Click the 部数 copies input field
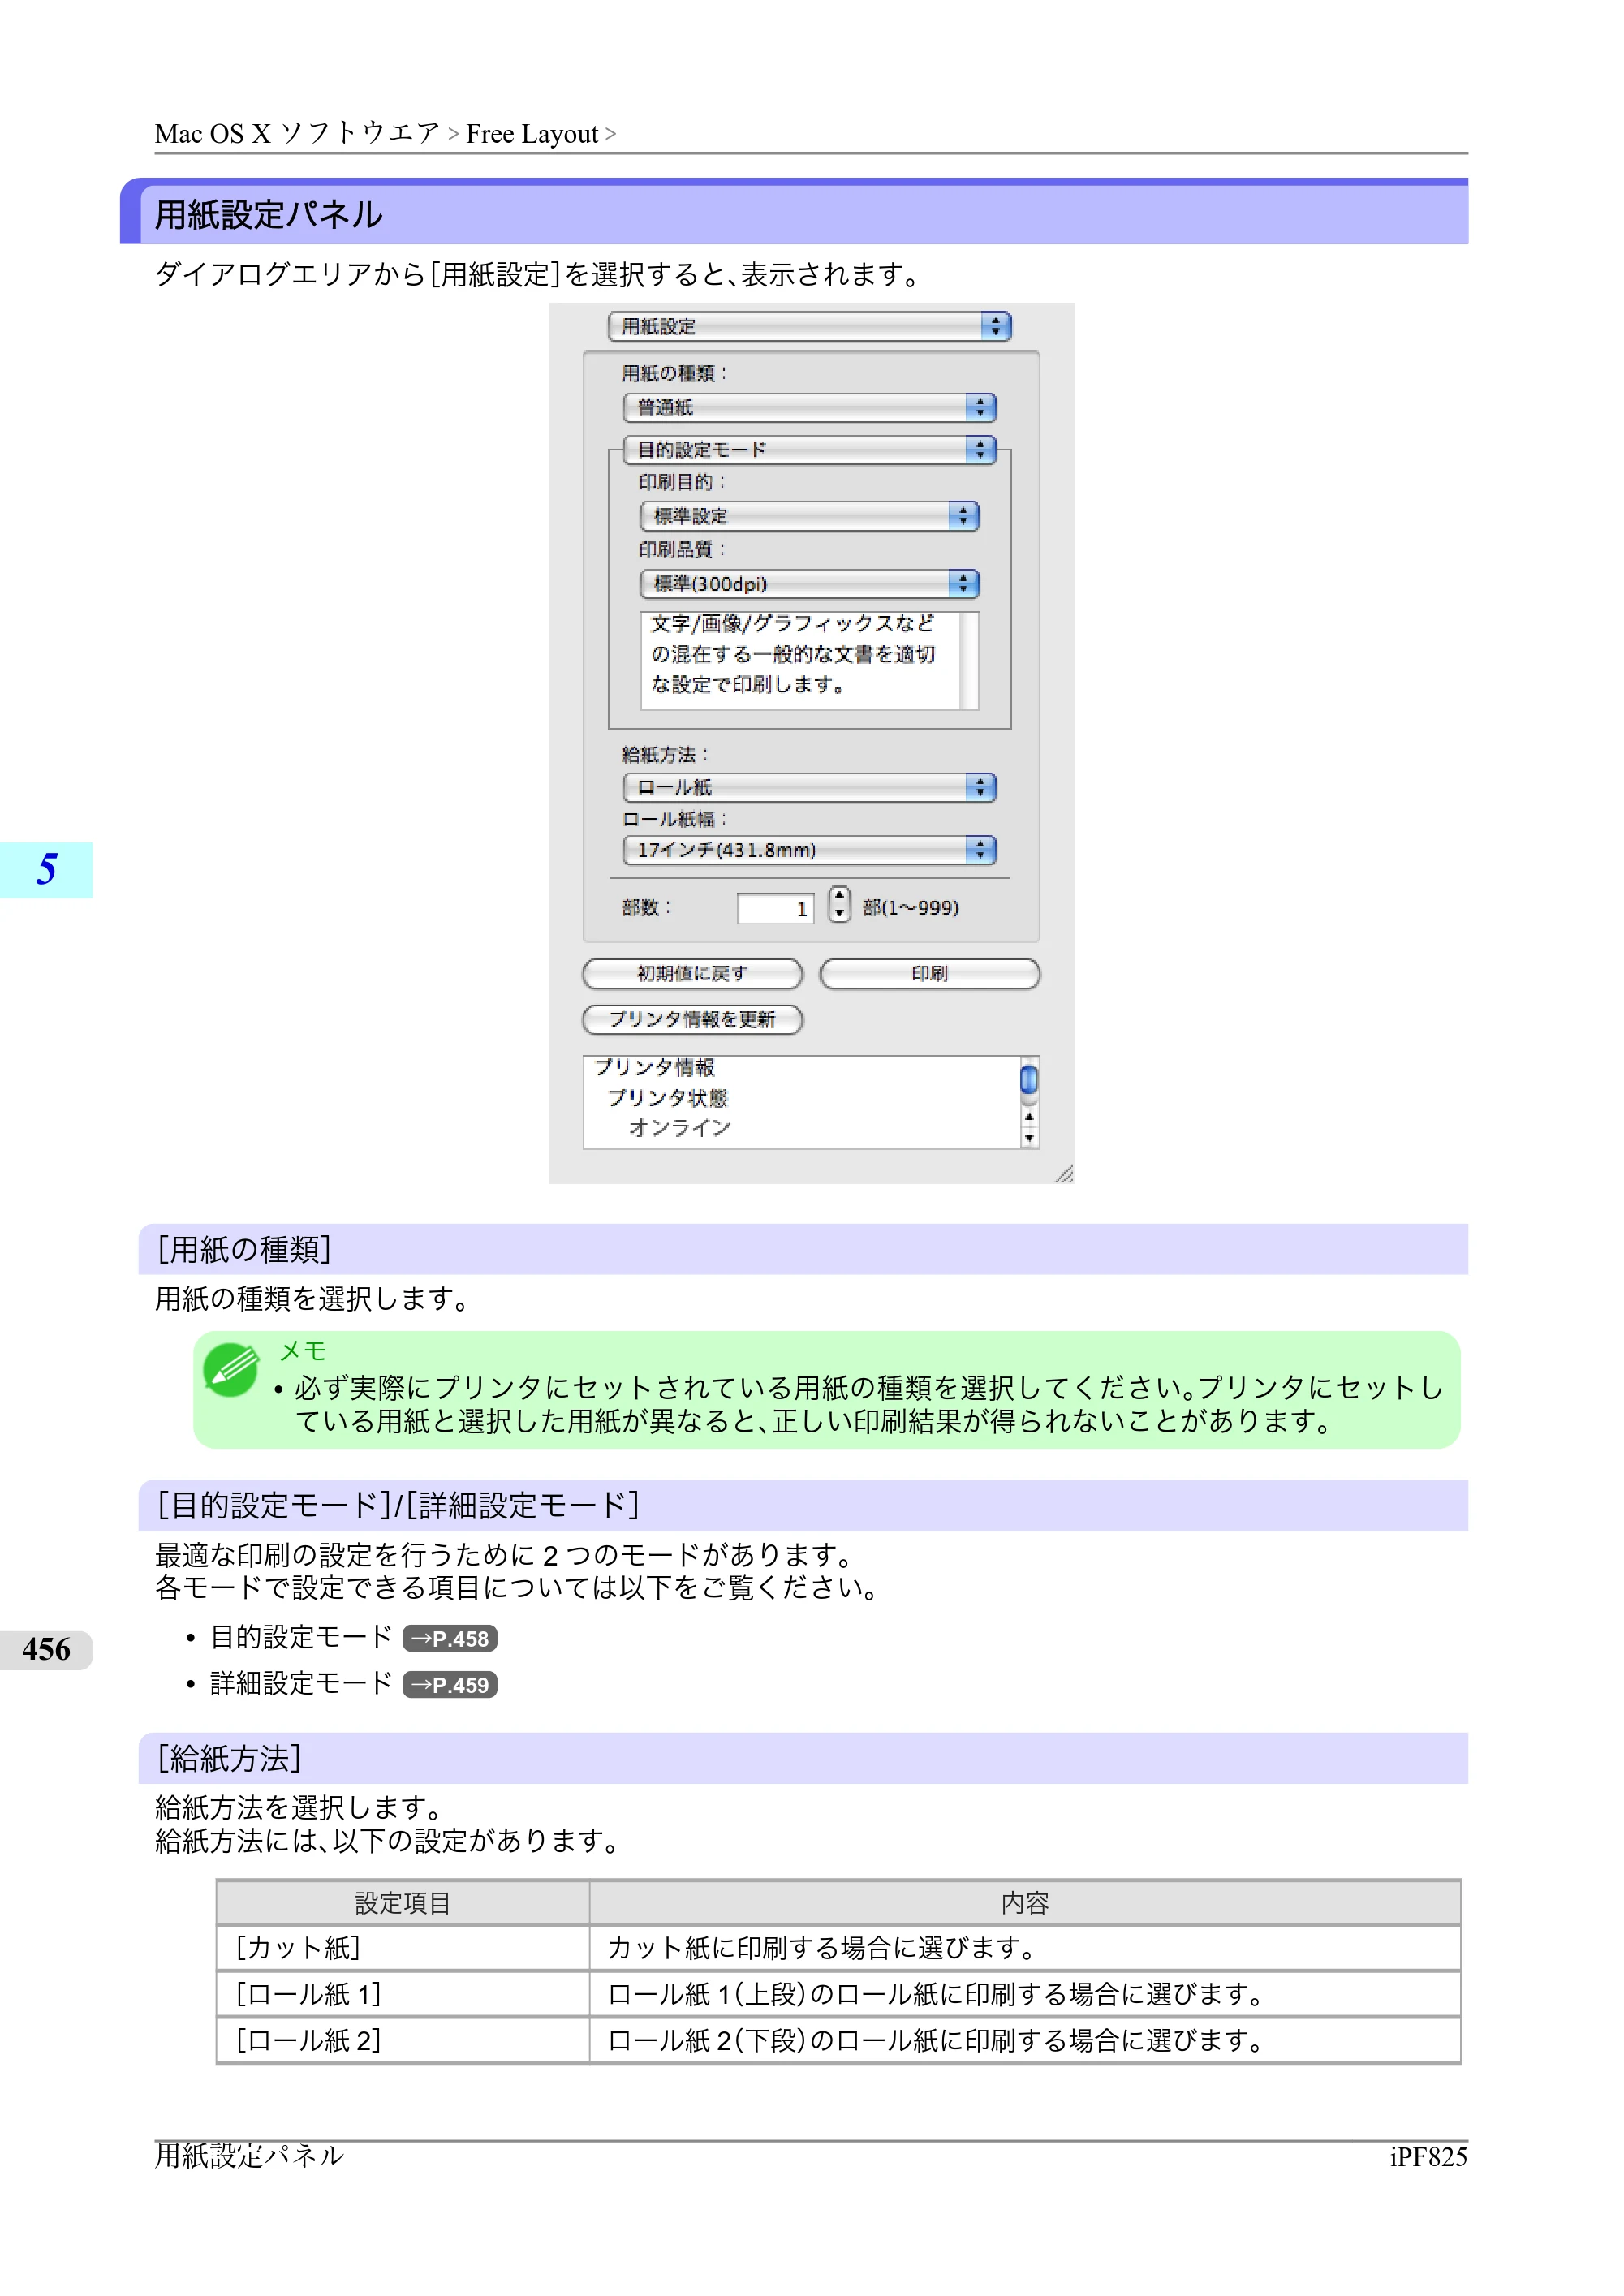The width and height of the screenshot is (1624, 2296). click(775, 908)
